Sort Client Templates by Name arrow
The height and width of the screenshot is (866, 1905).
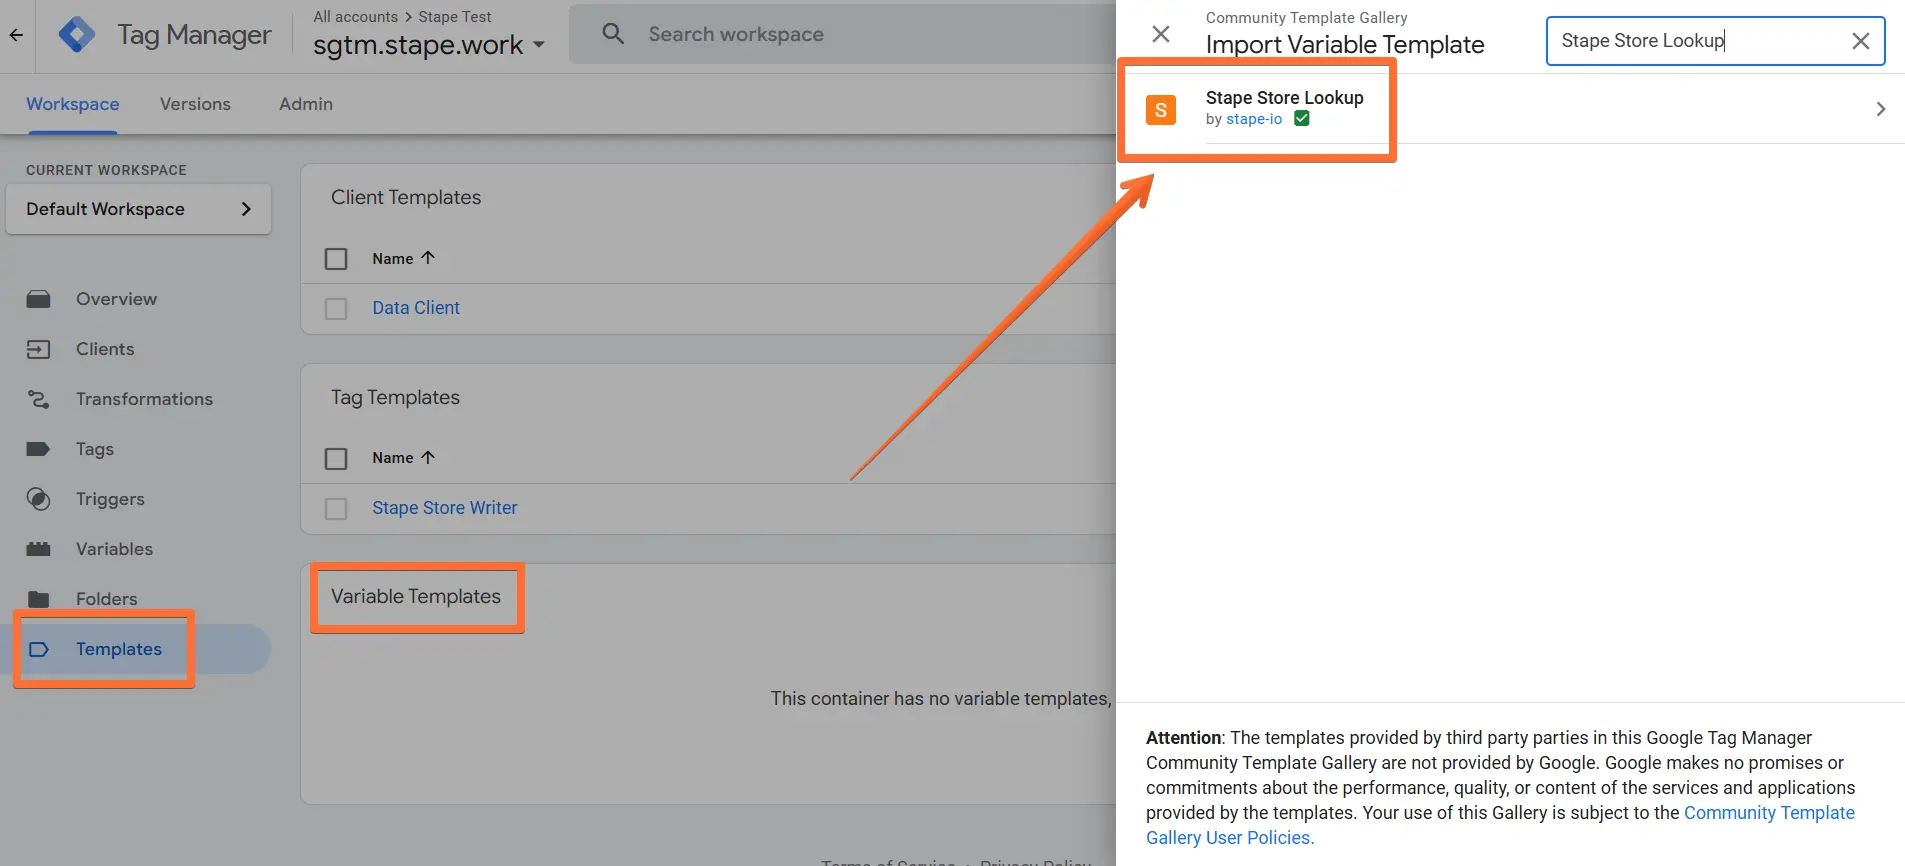point(428,258)
